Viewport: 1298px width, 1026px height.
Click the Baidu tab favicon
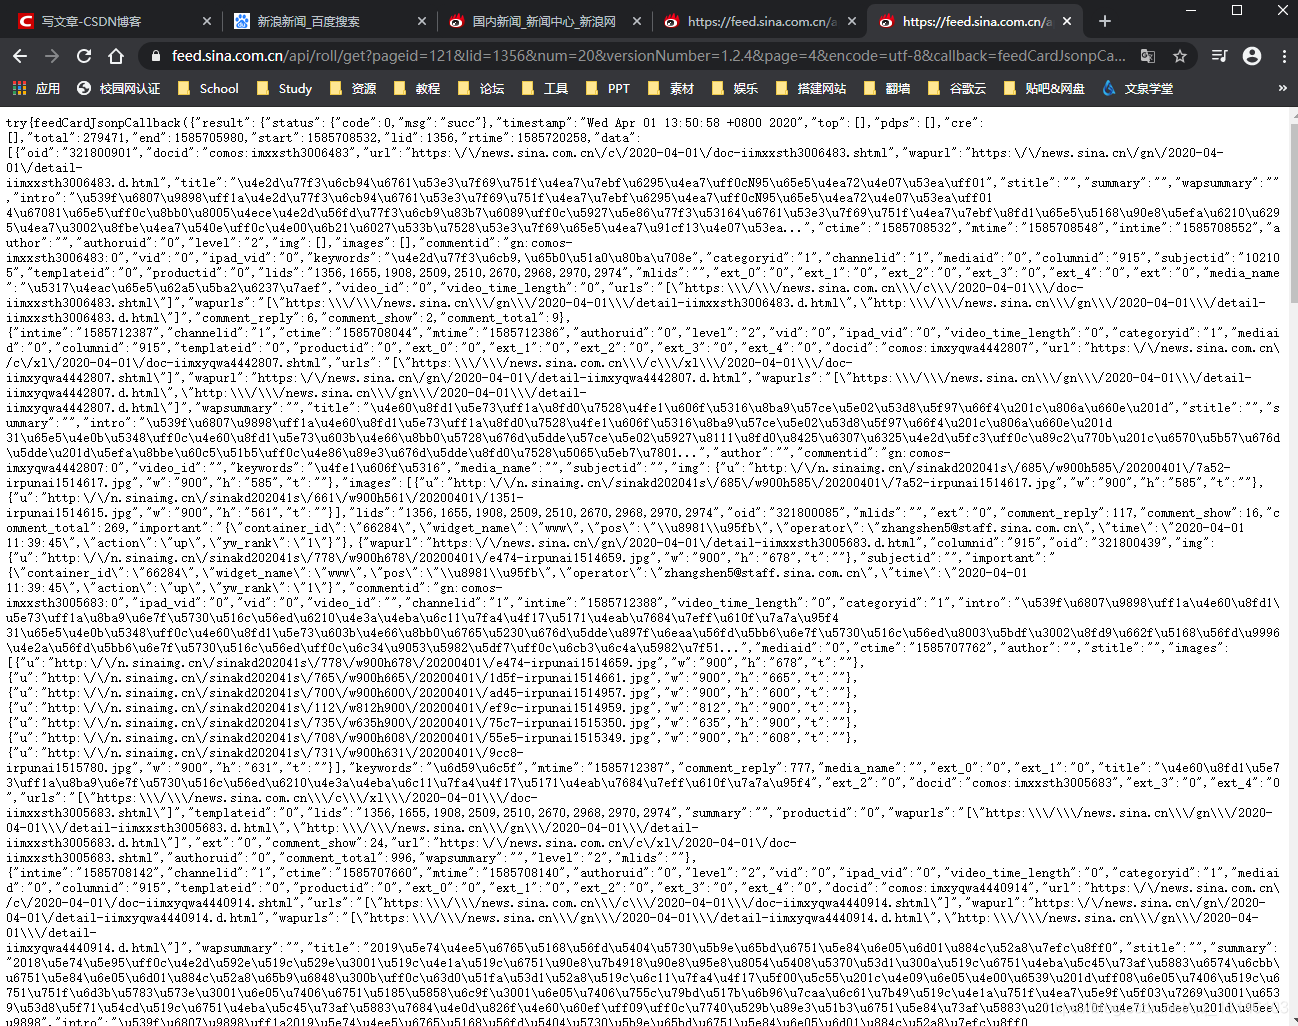pyautogui.click(x=241, y=21)
